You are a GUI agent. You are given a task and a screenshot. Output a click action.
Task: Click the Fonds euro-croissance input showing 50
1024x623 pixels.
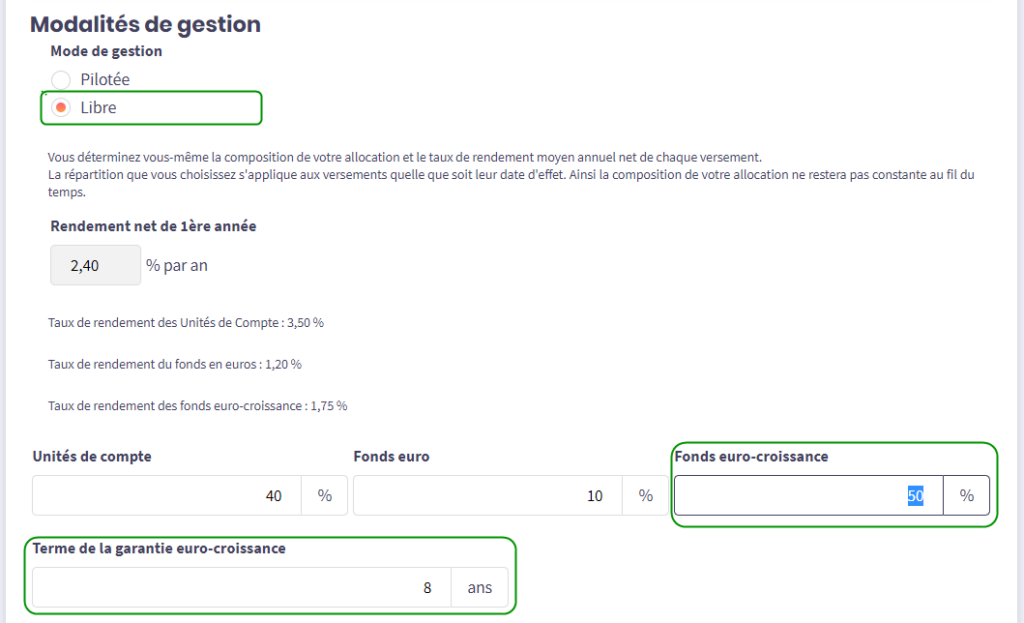808,495
